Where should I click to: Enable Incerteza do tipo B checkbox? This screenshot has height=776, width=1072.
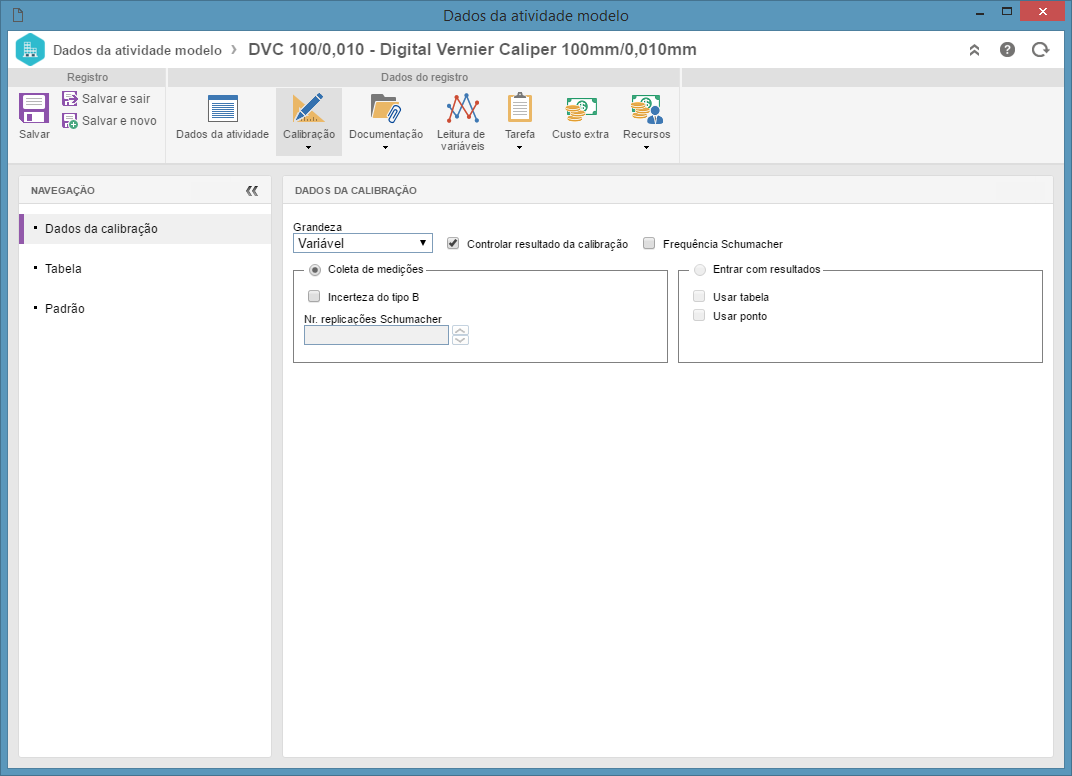[314, 296]
